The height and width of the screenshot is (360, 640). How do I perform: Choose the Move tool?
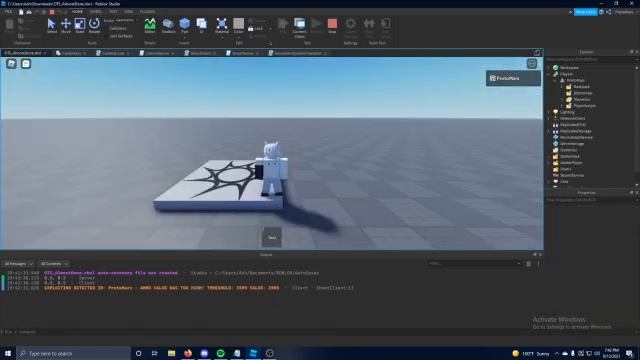(x=66, y=26)
